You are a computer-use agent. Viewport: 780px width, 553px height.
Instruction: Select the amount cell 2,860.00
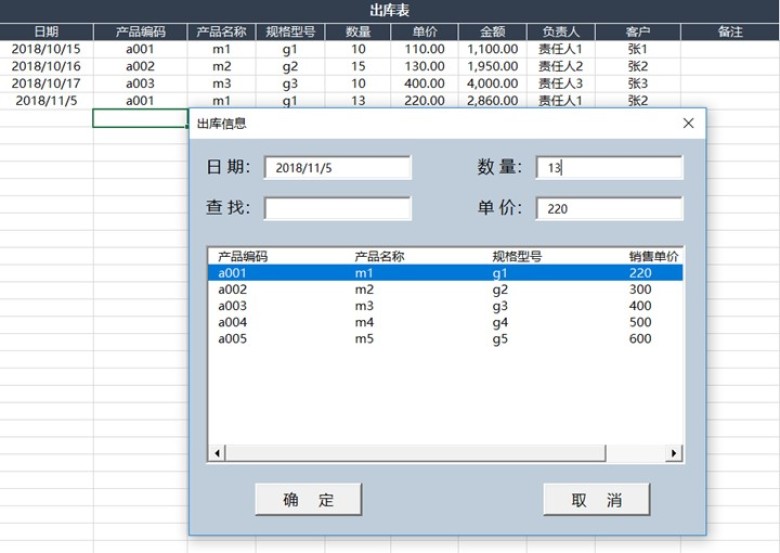coord(492,100)
